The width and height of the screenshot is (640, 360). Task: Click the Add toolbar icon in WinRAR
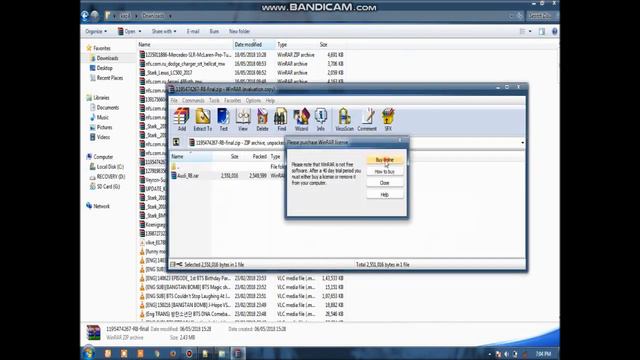(x=182, y=120)
